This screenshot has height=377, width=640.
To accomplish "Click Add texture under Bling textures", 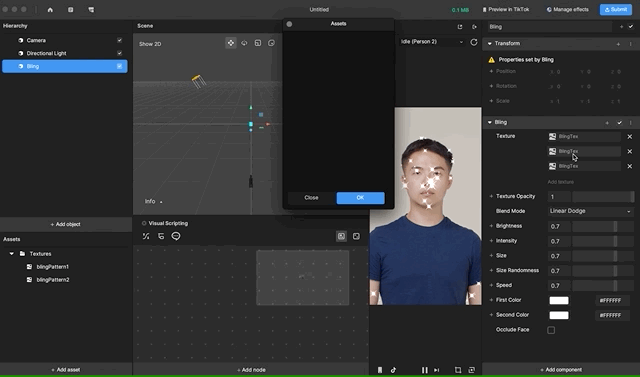I will 560,182.
